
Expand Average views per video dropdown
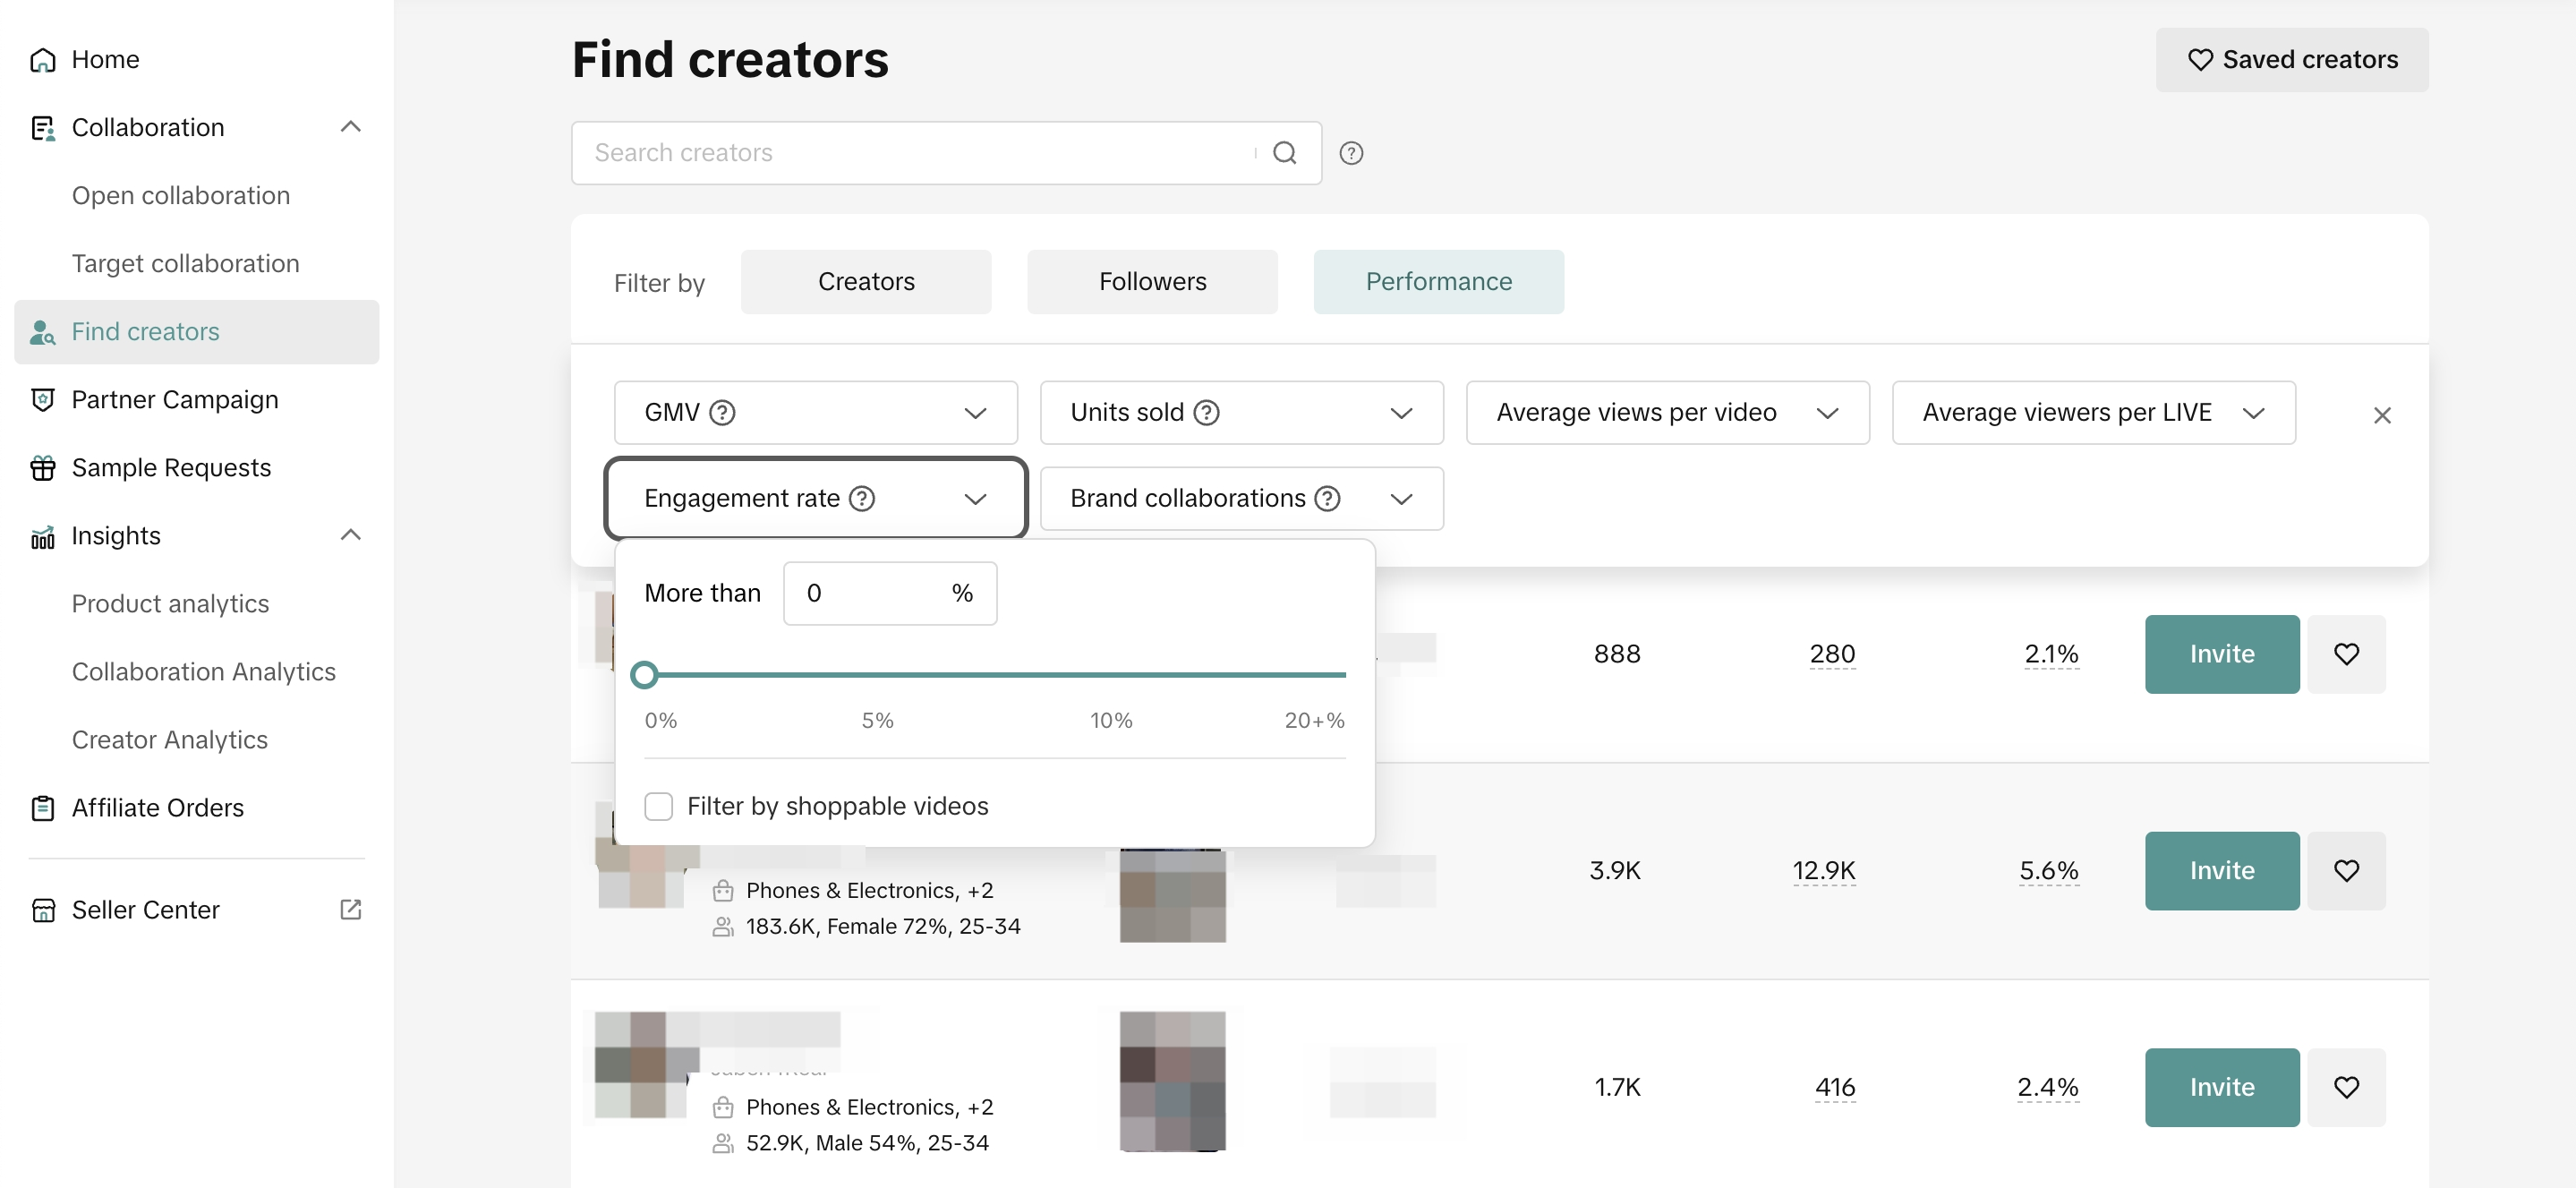click(1666, 412)
